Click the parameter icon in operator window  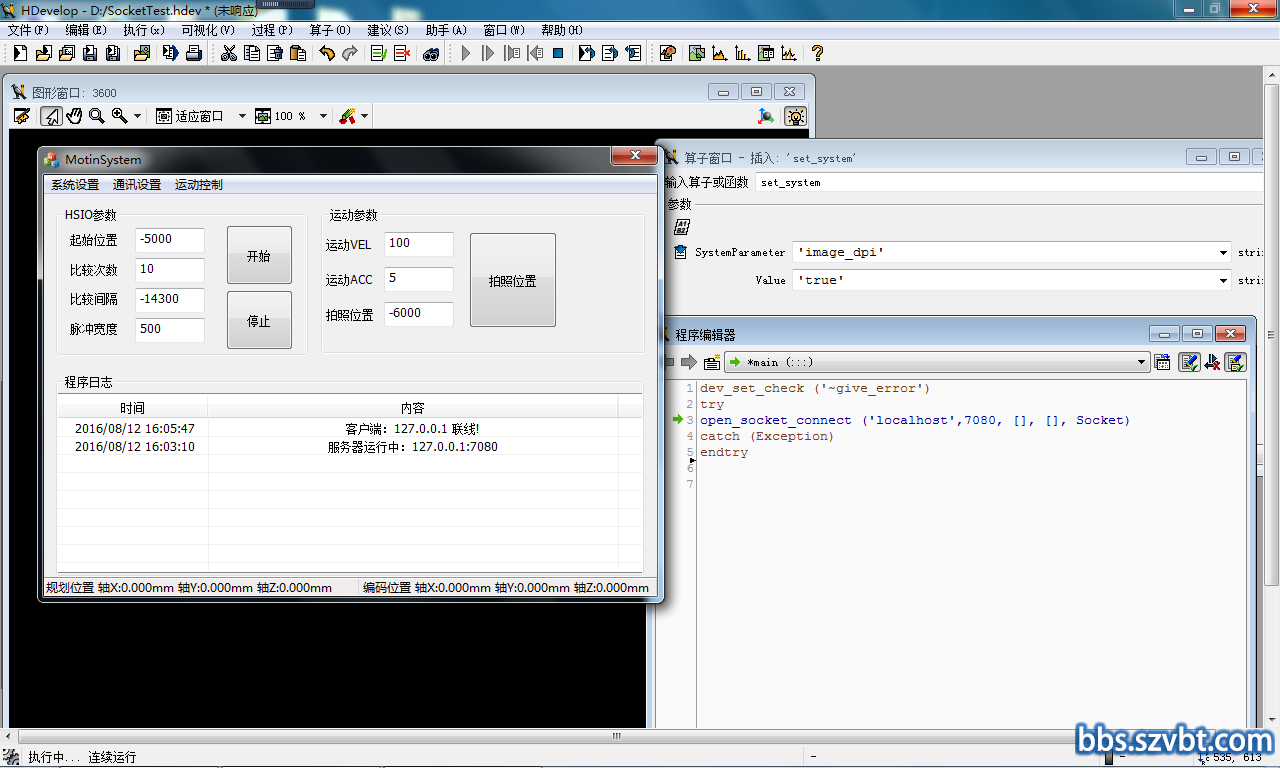point(681,227)
